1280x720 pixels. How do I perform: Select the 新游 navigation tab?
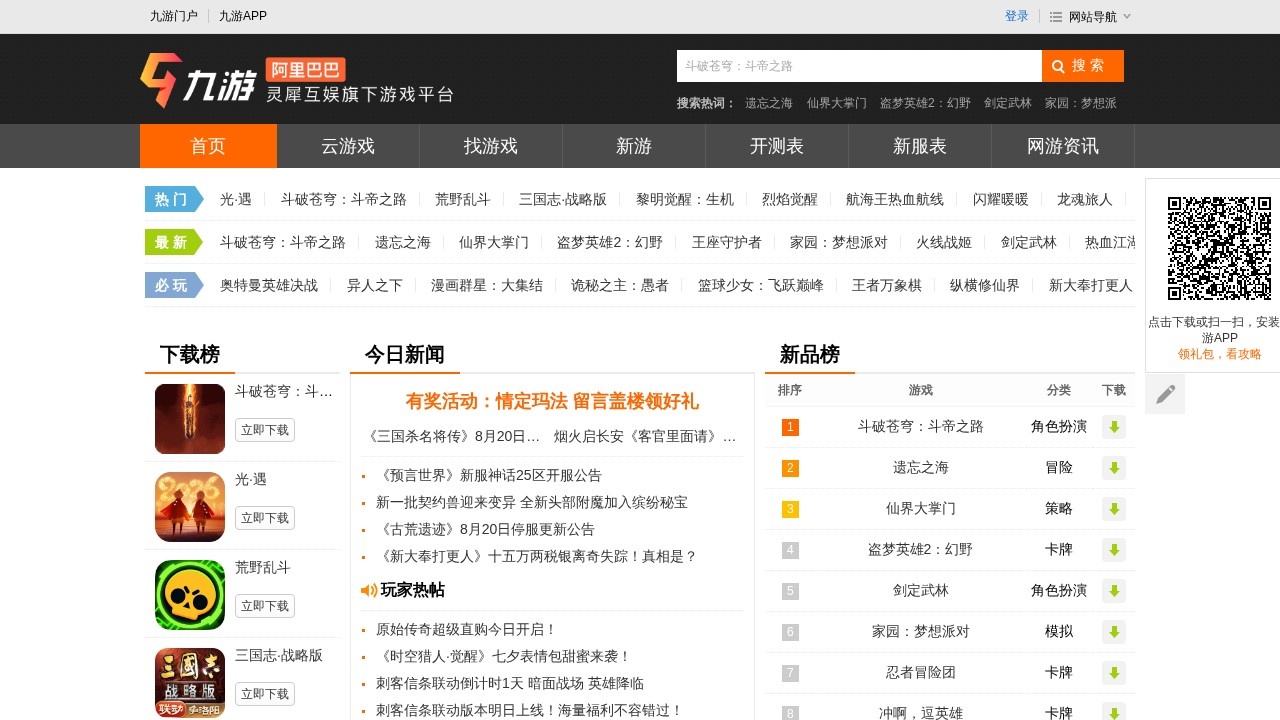634,146
